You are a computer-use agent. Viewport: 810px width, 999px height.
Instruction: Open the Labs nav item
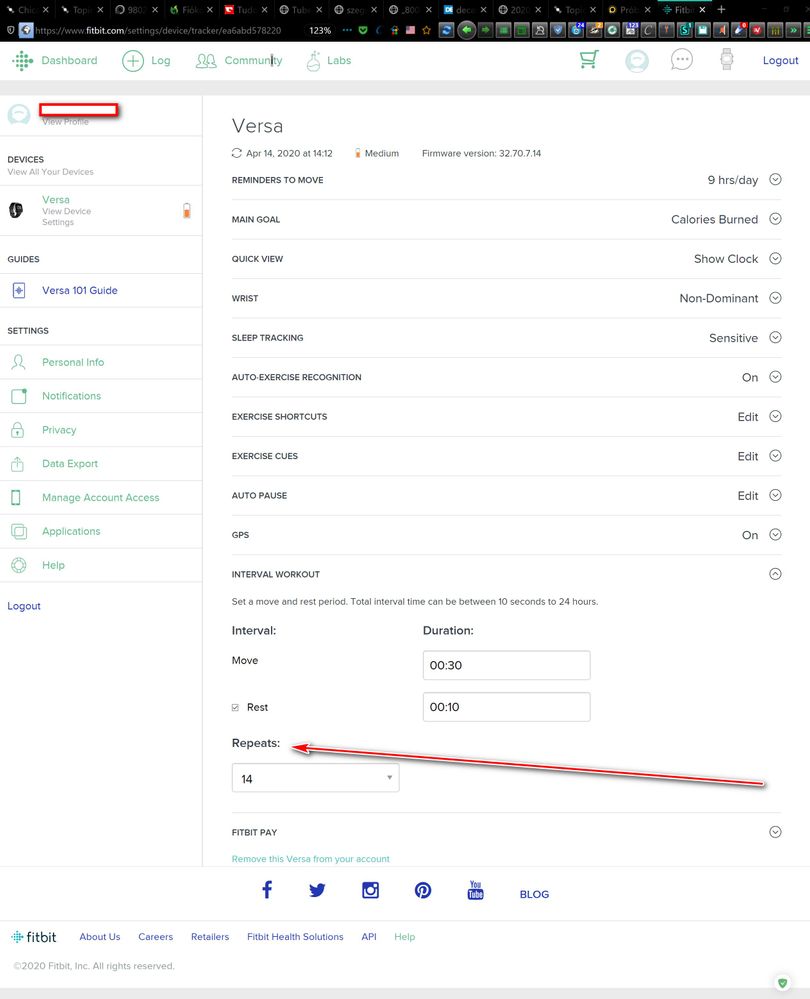point(339,61)
